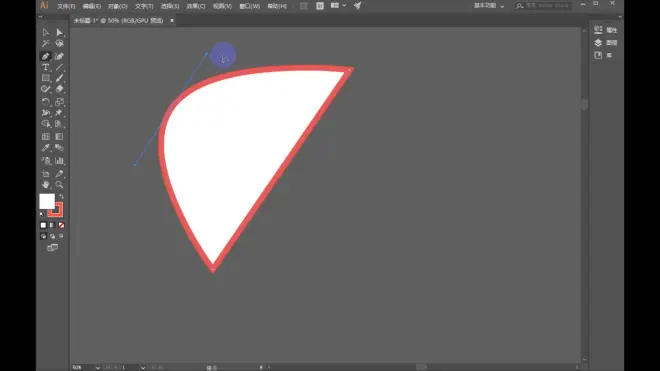Choose the Zoom tool
This screenshot has height=371, width=660.
59,185
